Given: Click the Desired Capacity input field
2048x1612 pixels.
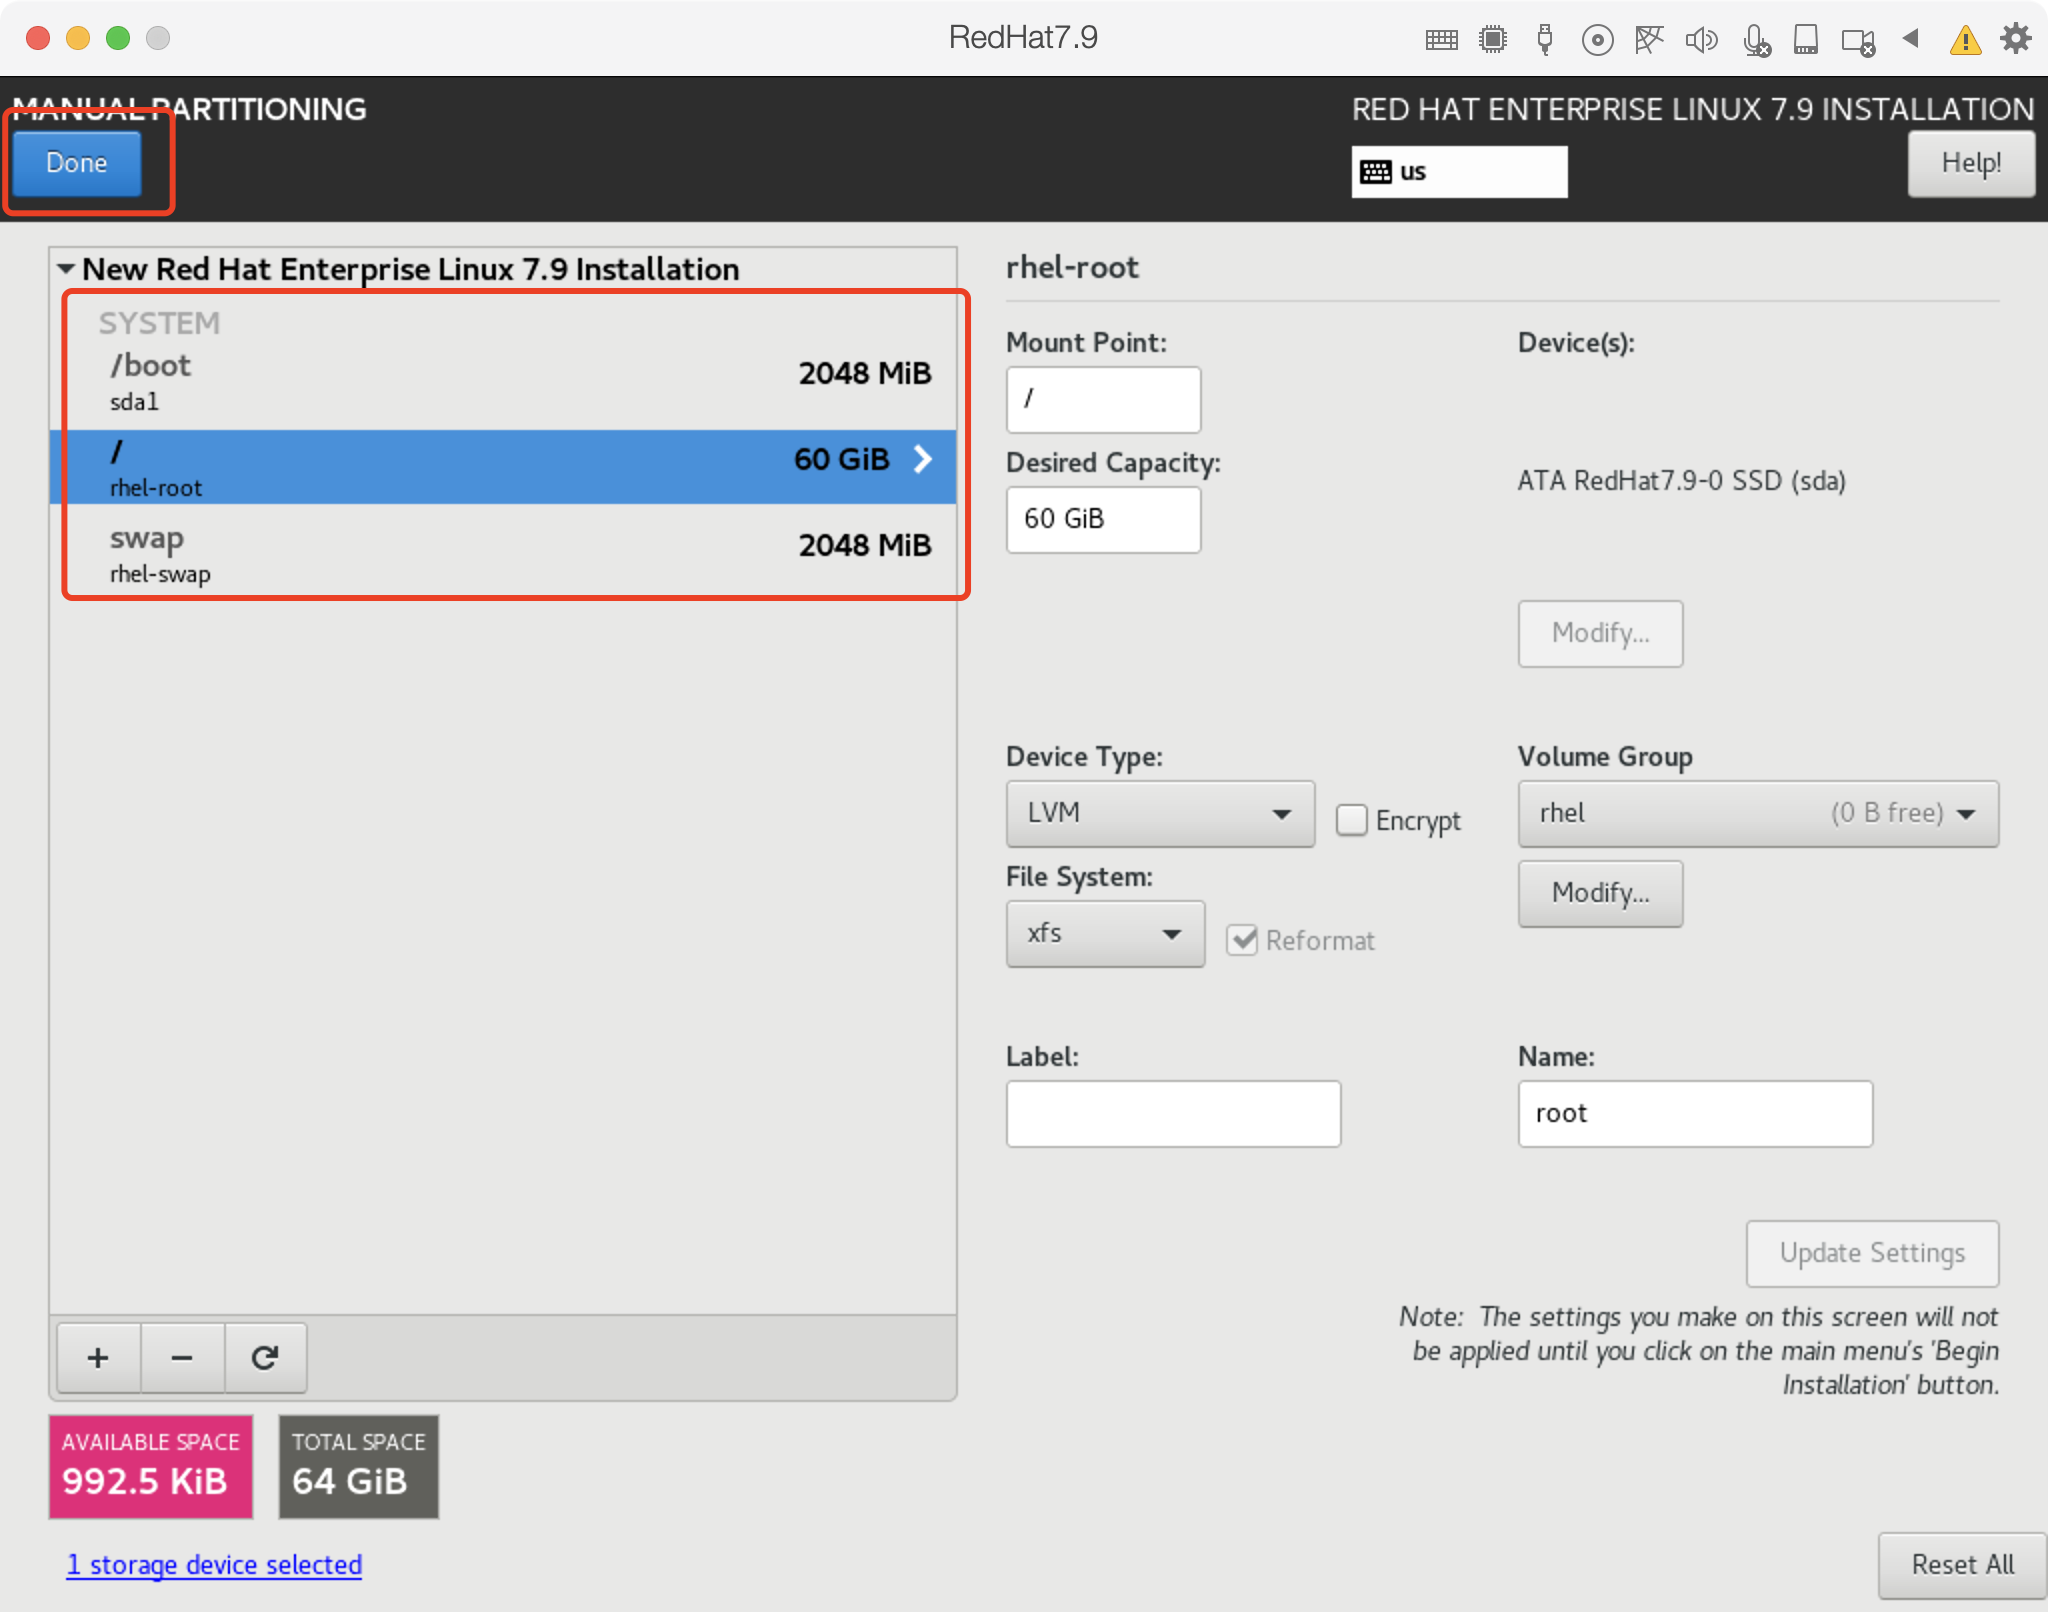Looking at the screenshot, I should point(1102,519).
